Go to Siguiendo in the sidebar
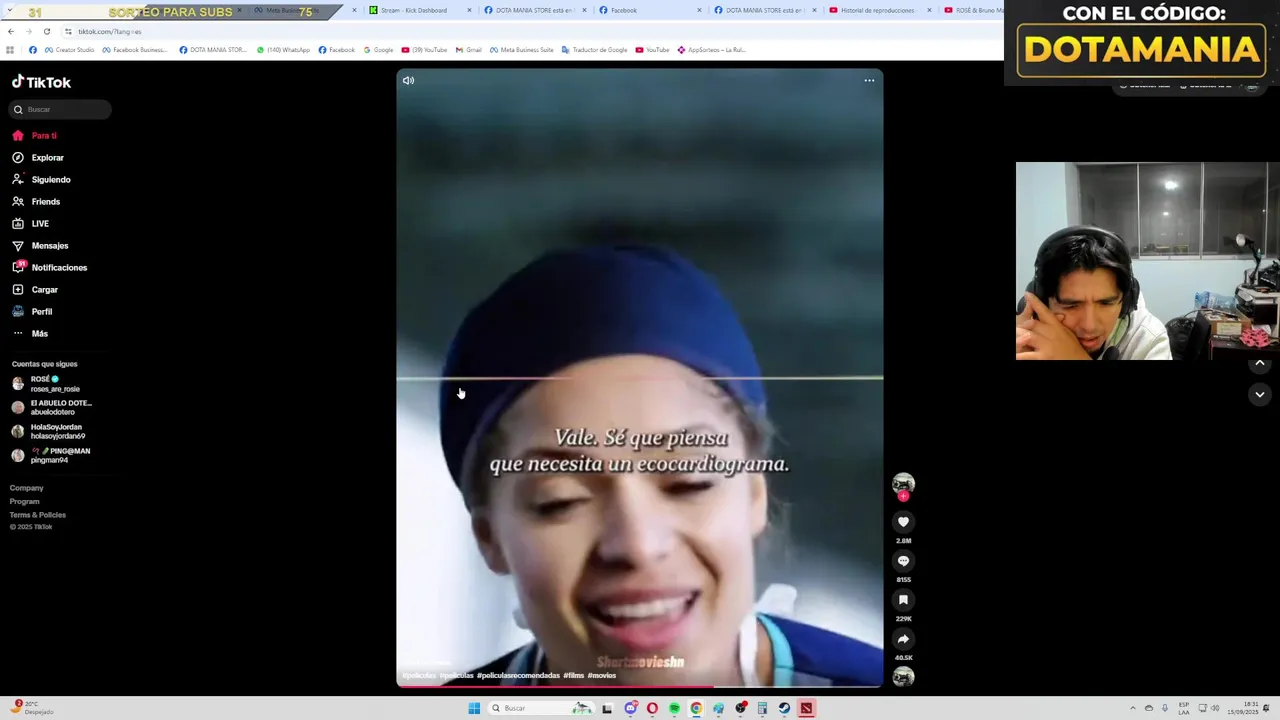The height and width of the screenshot is (720, 1280). pos(41,179)
